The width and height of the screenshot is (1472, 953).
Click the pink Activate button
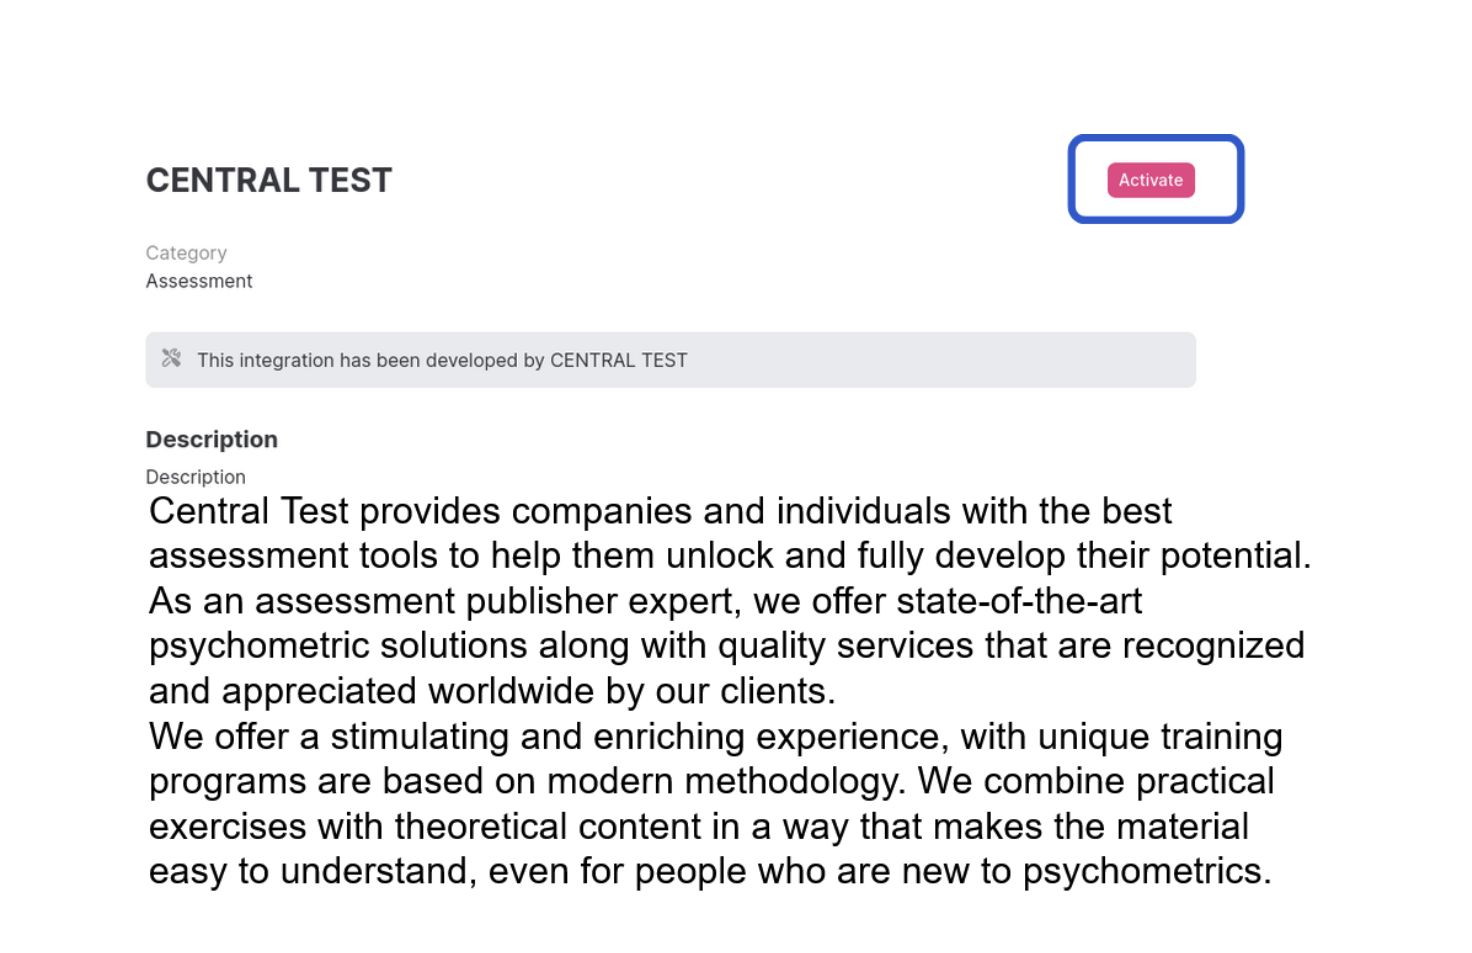point(1150,180)
